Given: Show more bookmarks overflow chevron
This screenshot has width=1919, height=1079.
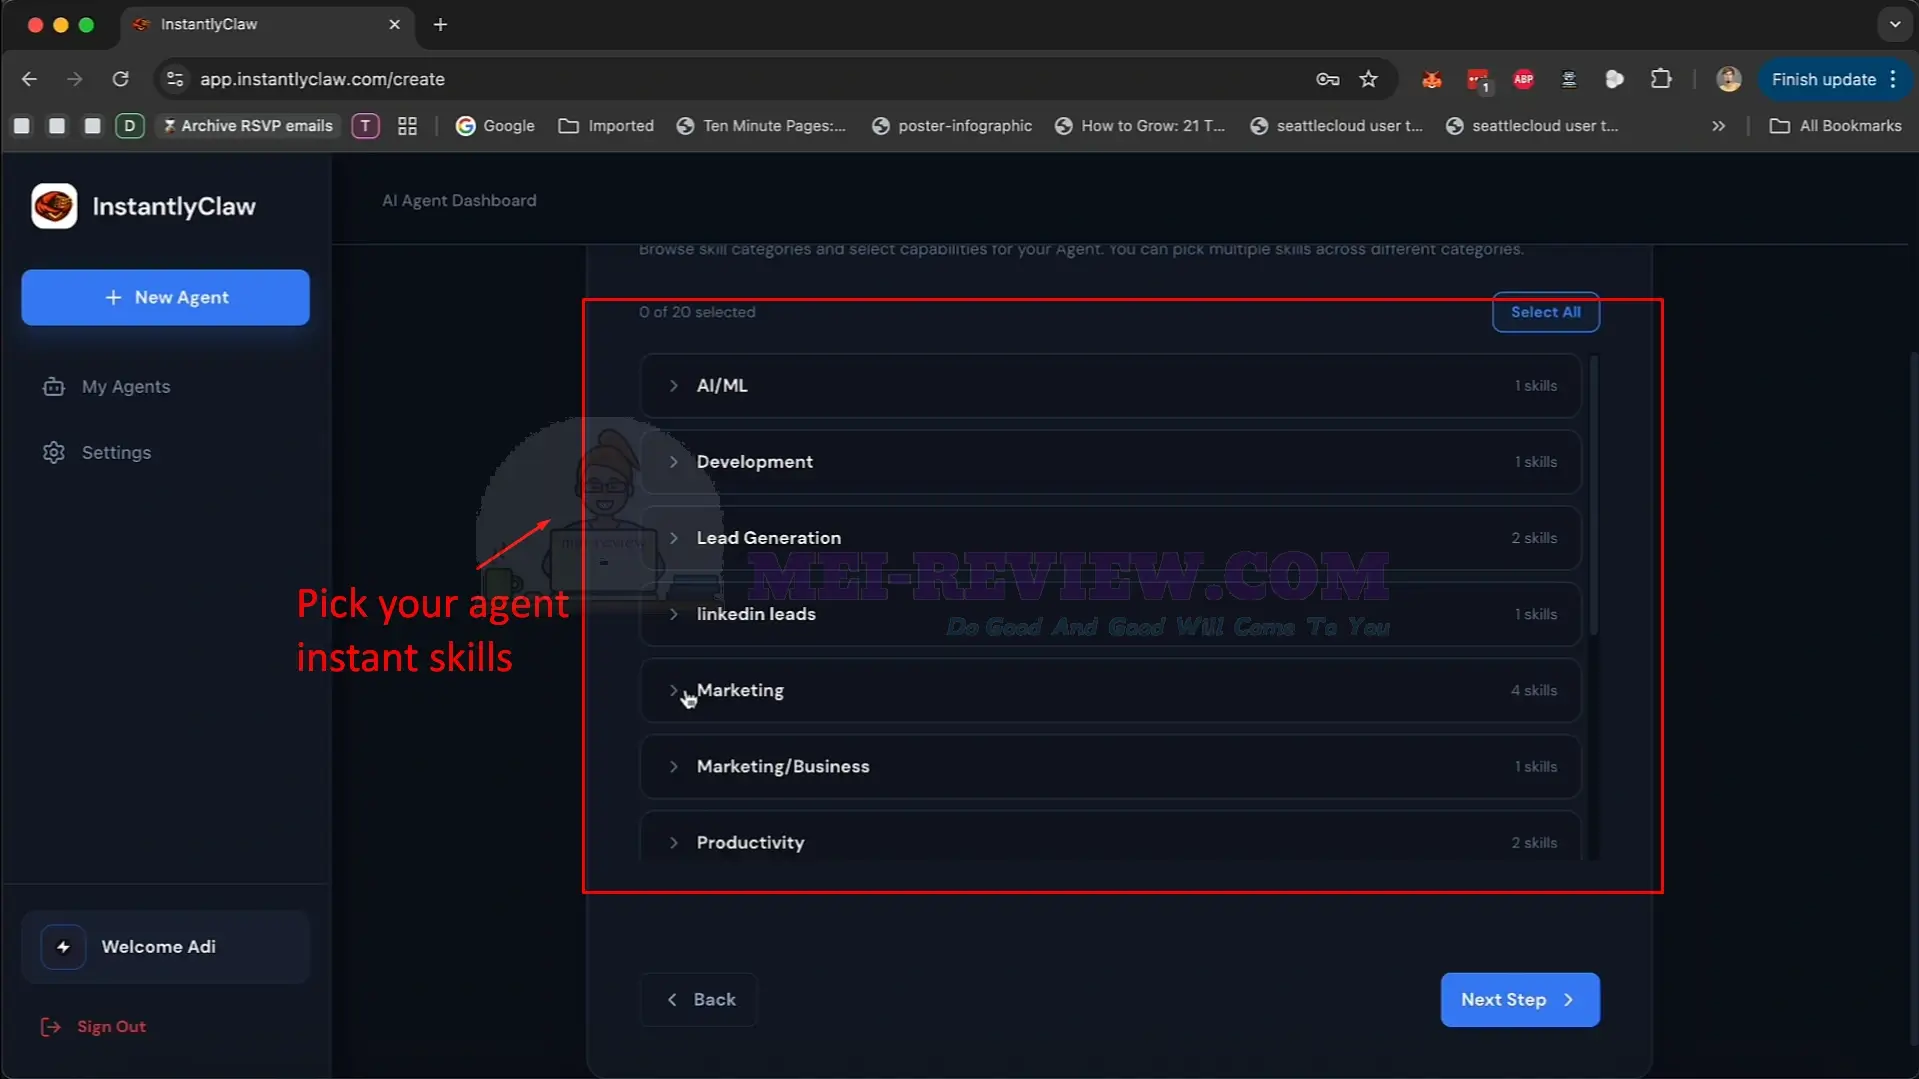Looking at the screenshot, I should (1718, 126).
